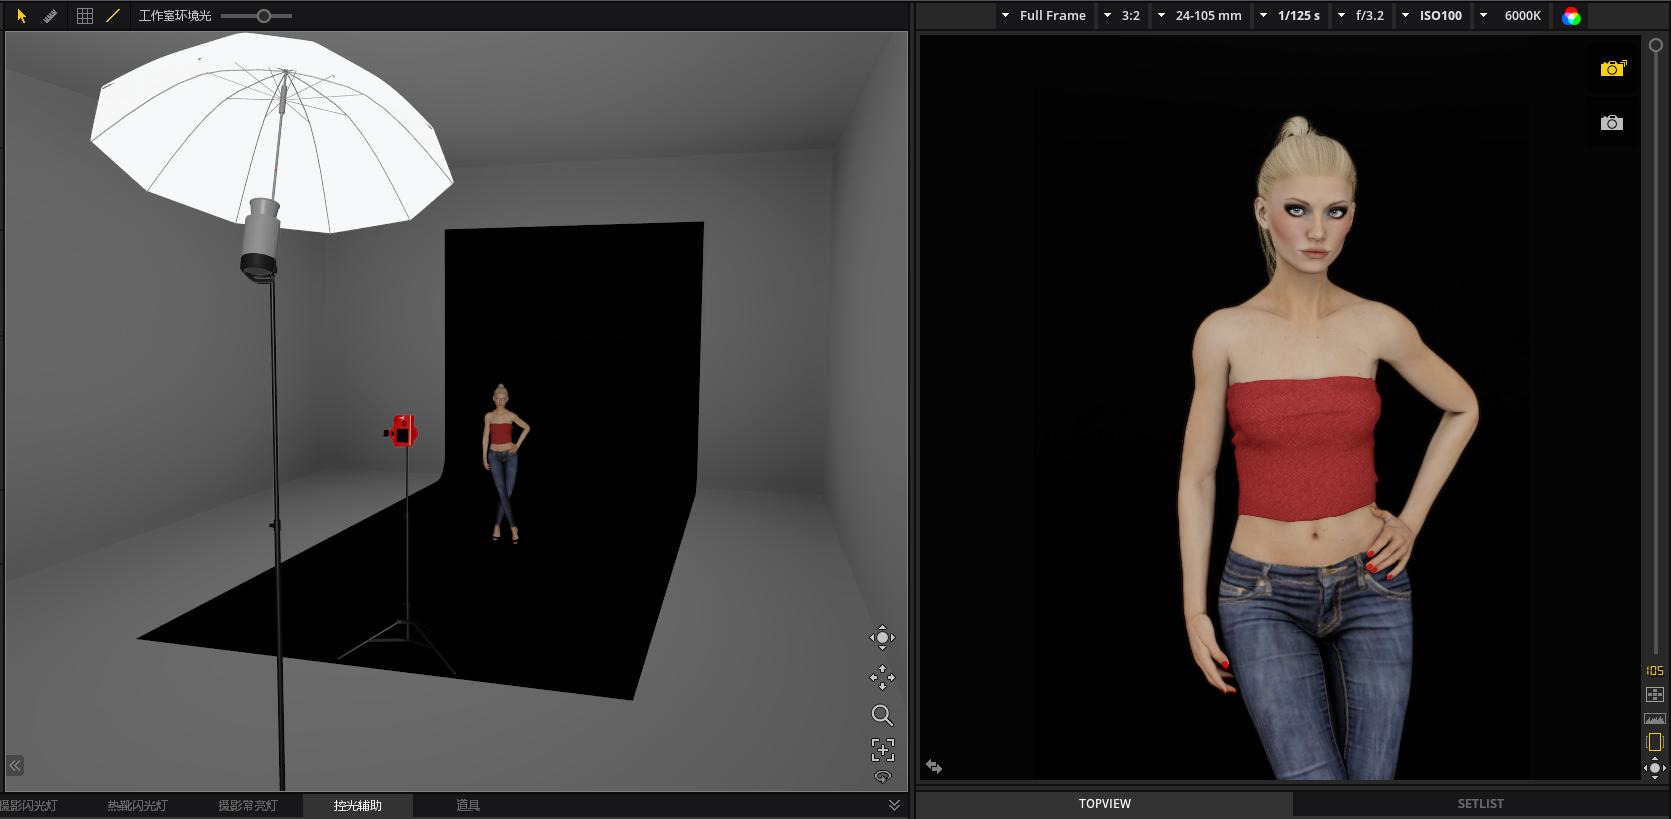
Task: Click the yellow camera snapshot icon
Action: (1612, 69)
